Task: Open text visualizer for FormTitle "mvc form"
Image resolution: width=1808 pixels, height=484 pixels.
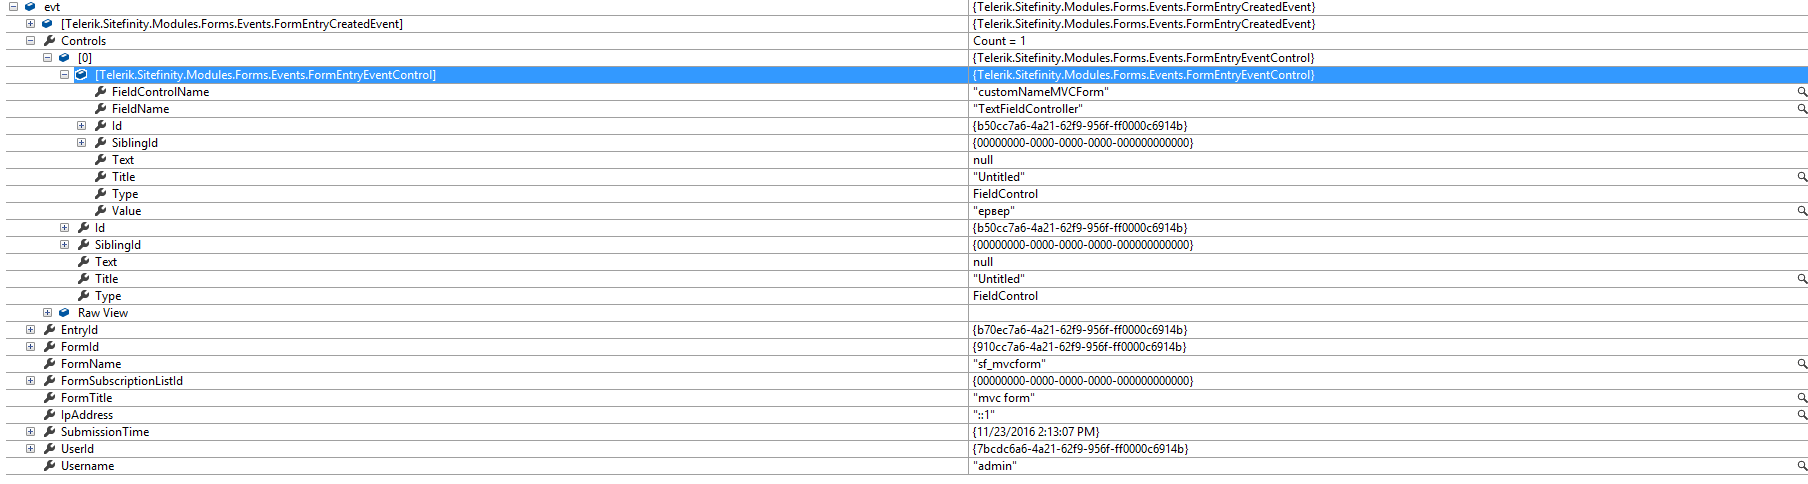Action: point(1802,398)
